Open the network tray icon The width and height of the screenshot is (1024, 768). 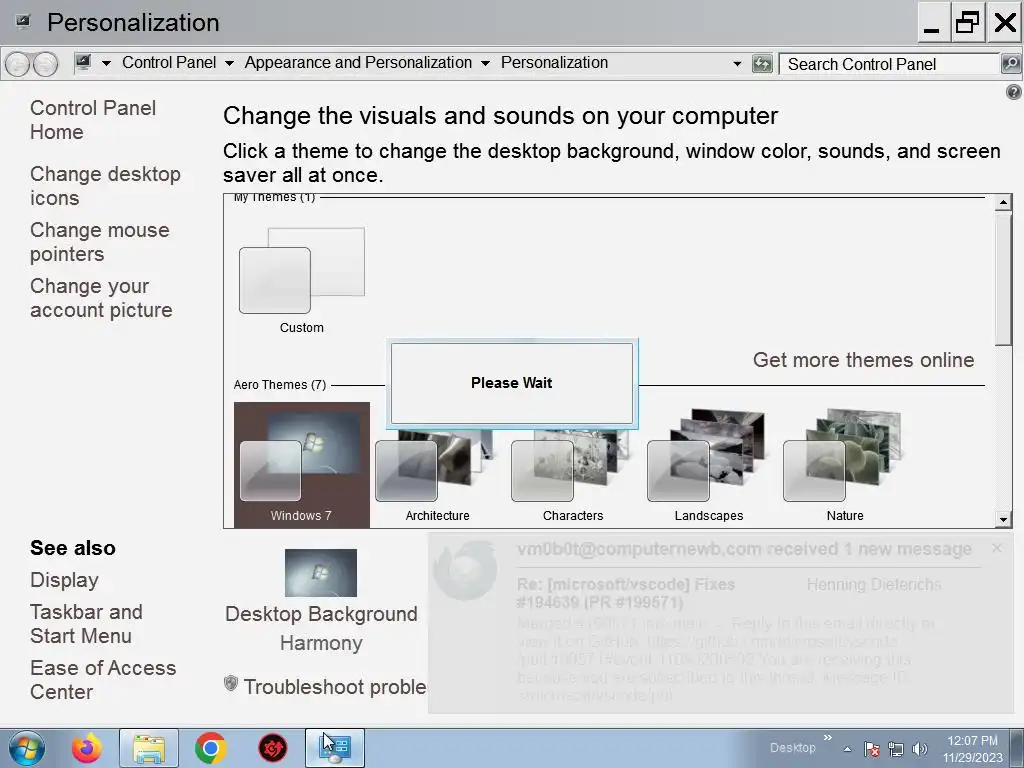click(895, 749)
